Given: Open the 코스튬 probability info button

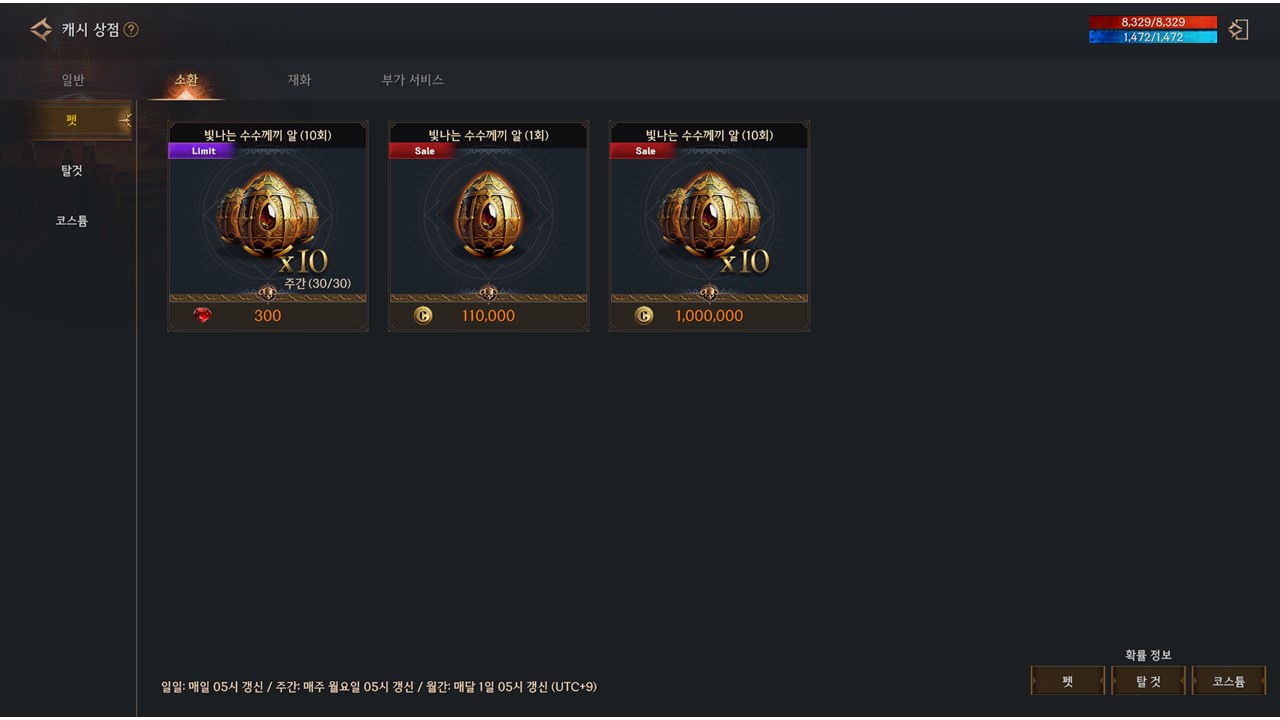Looking at the screenshot, I should click(x=1229, y=681).
